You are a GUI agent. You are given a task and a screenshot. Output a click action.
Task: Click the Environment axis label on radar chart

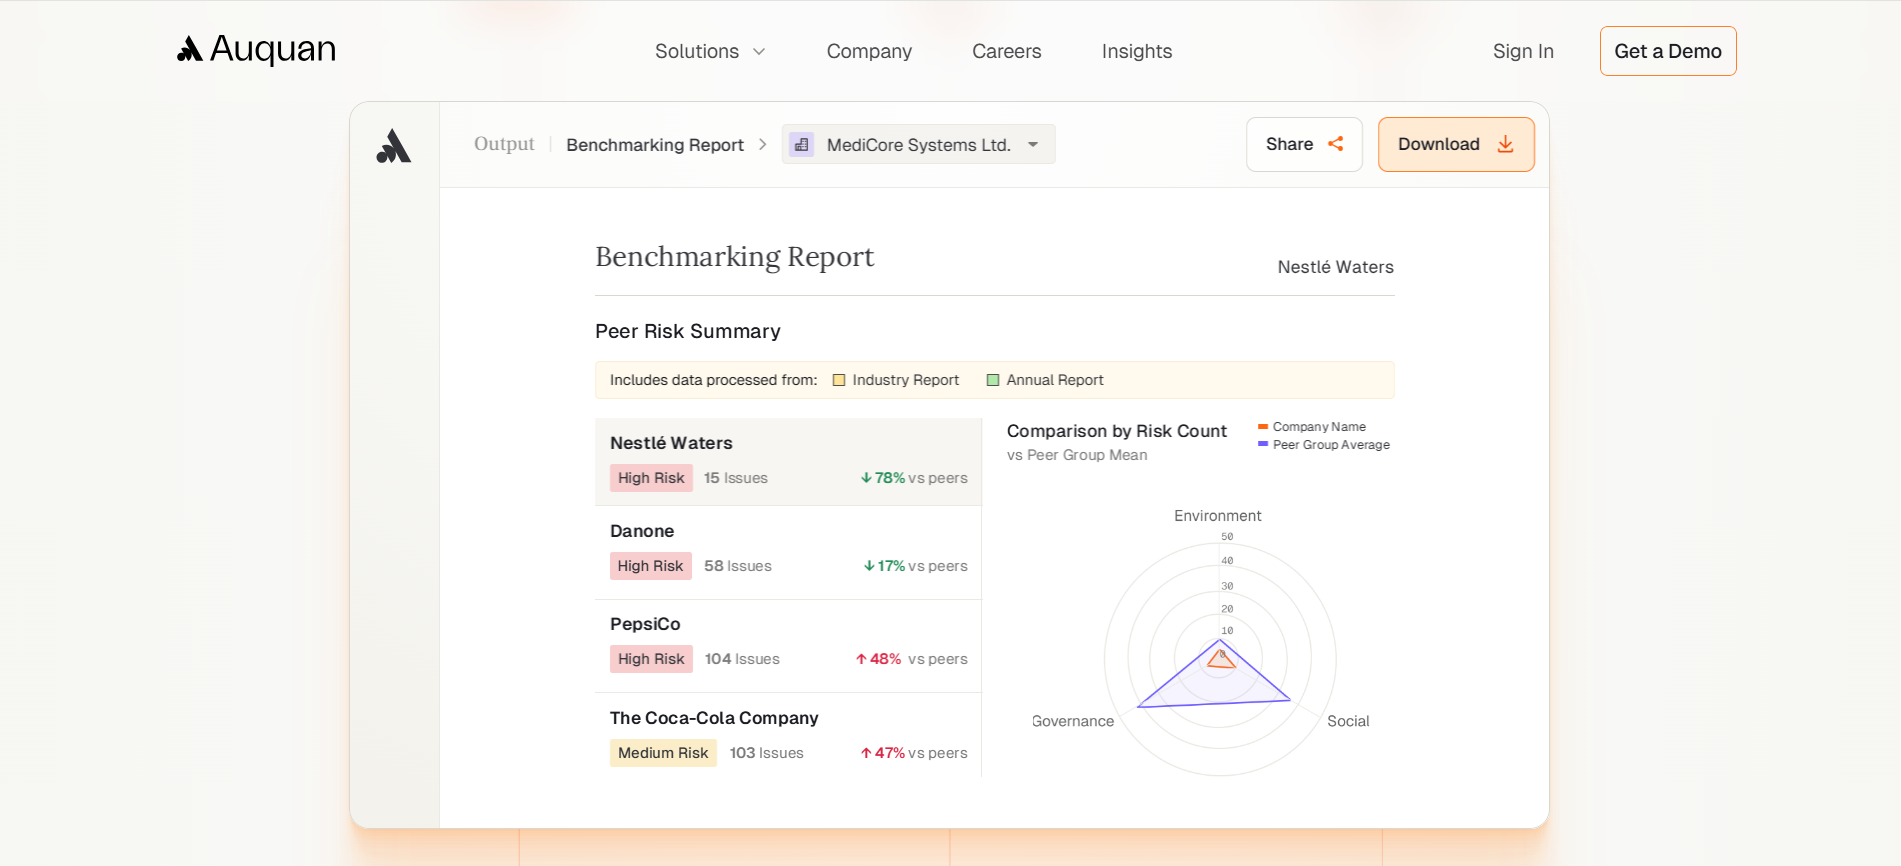click(1218, 516)
